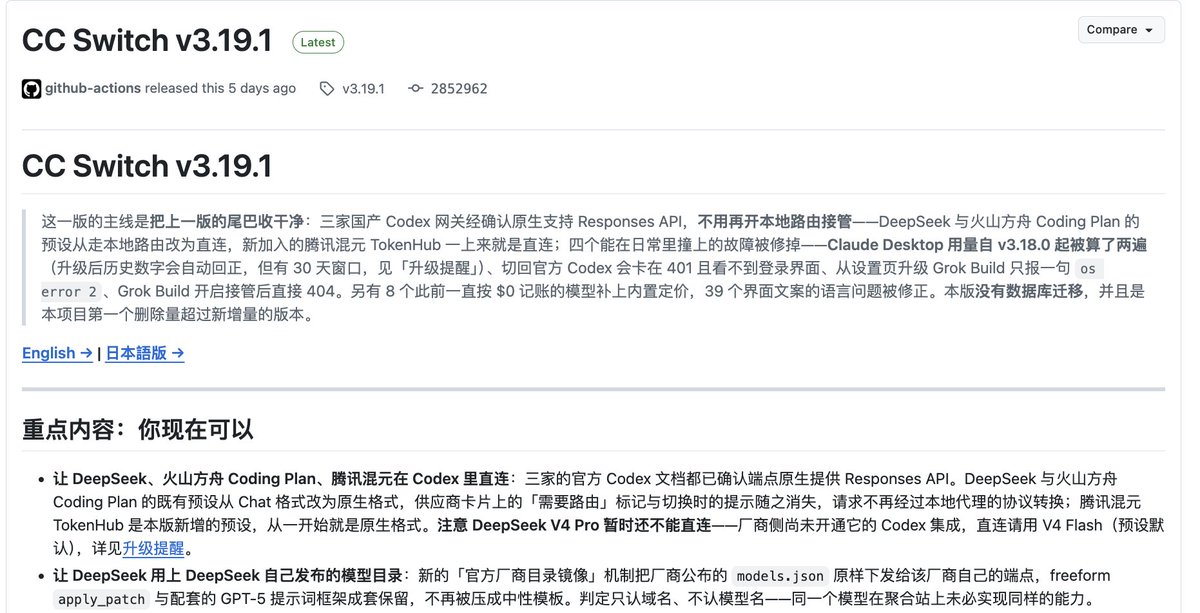Click bold text 不用再开本地路由接管
Viewport: 1200px width, 613px height.
coord(774,221)
